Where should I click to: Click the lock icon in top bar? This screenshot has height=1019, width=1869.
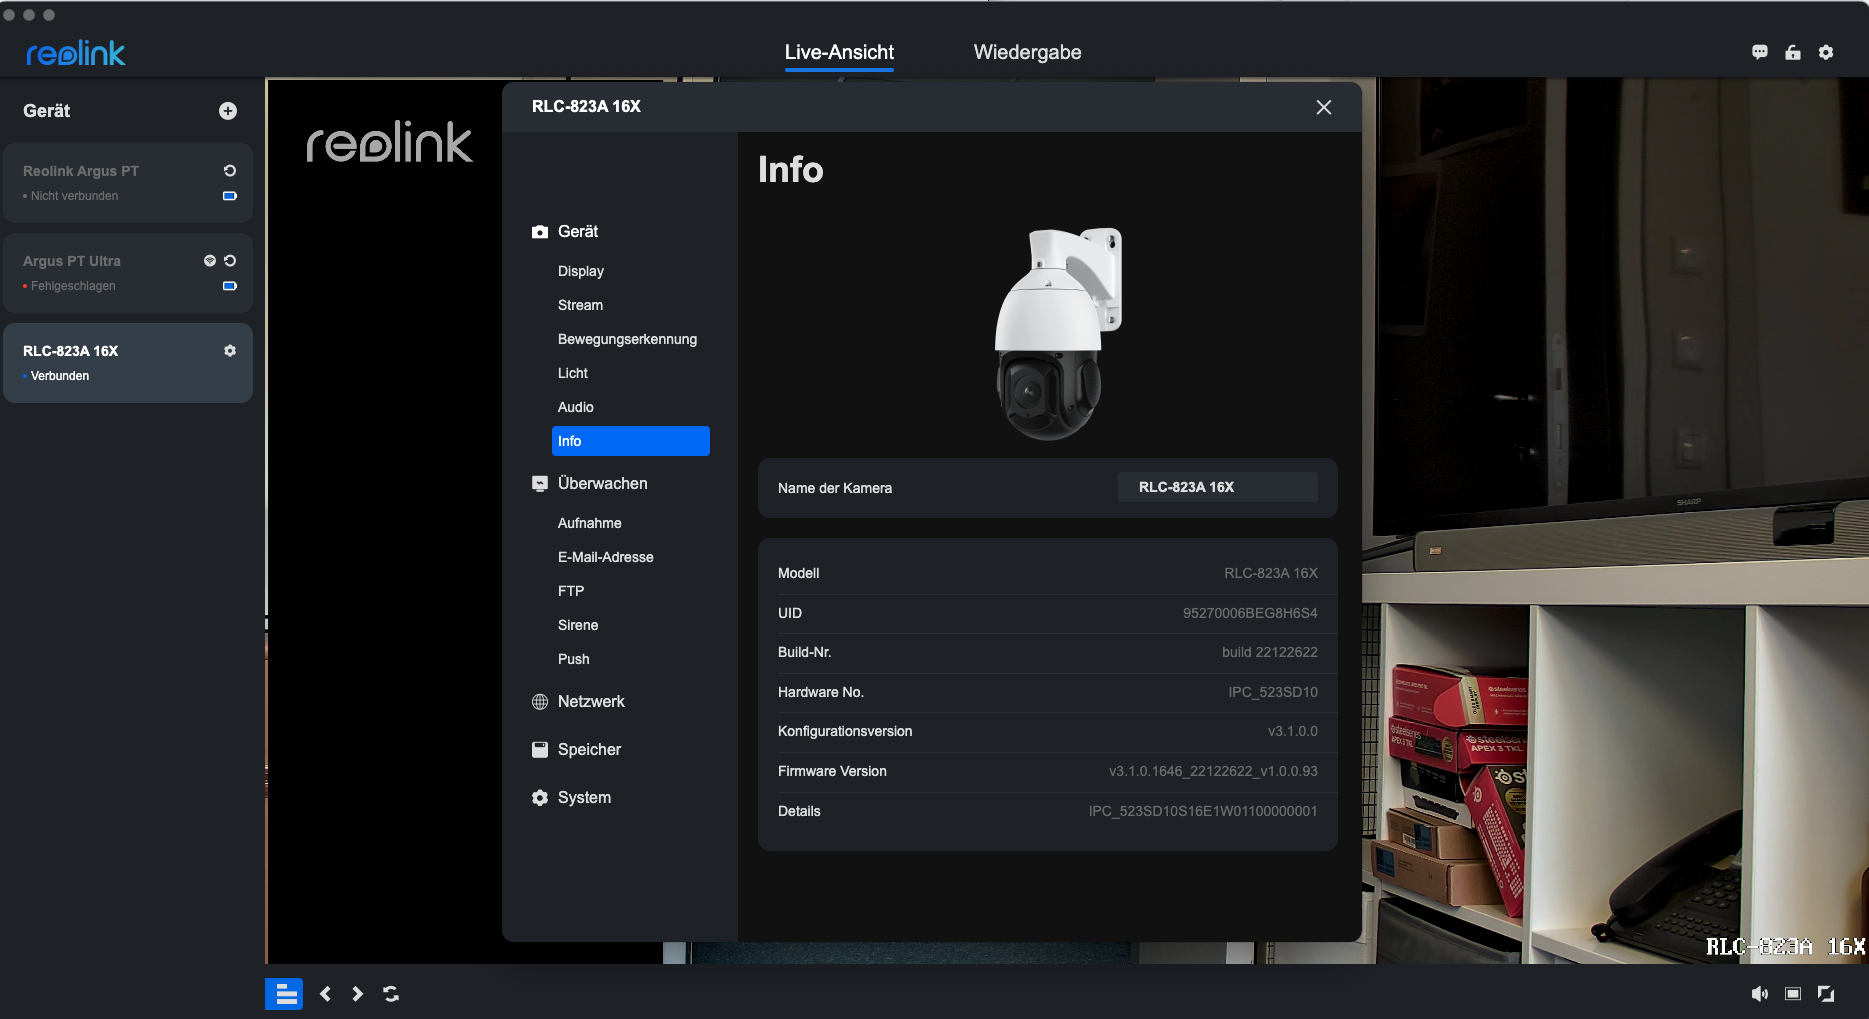[1793, 53]
